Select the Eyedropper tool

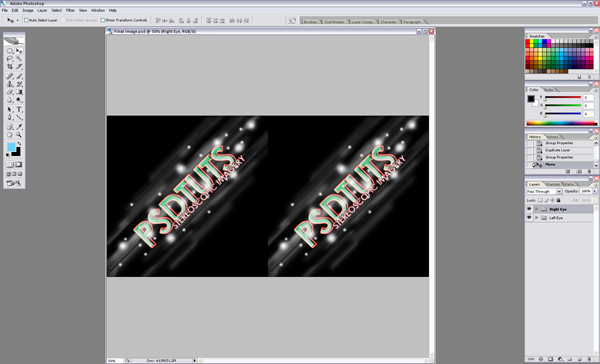pos(19,127)
